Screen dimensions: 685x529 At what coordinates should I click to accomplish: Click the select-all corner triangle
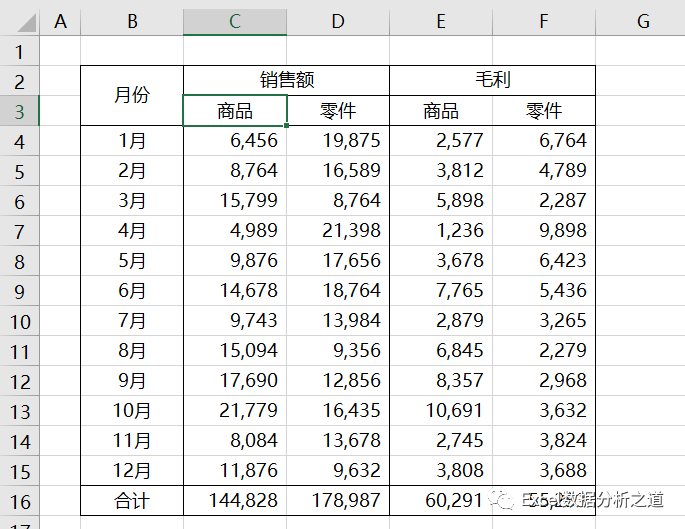tap(26, 23)
